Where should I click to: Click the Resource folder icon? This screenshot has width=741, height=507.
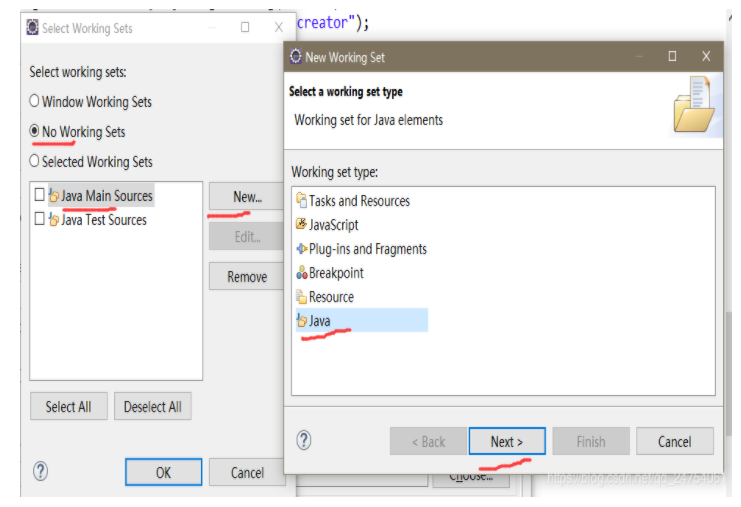tap(302, 297)
